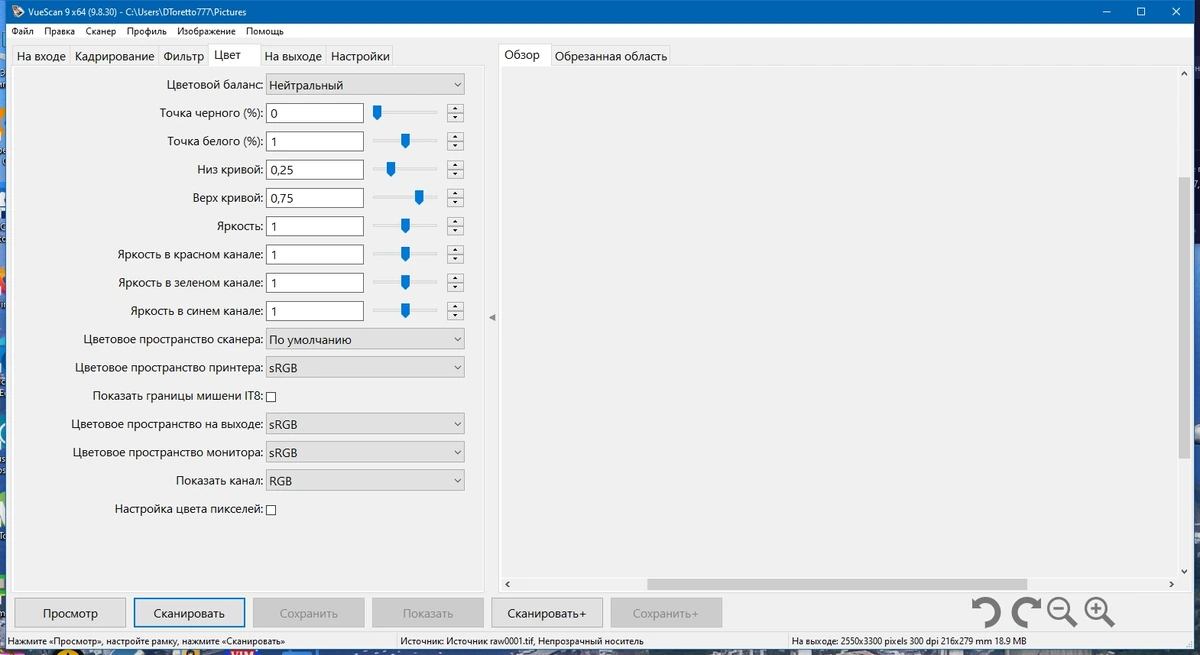1200x655 pixels.
Task: Click the Сканировать+ button
Action: tap(547, 613)
